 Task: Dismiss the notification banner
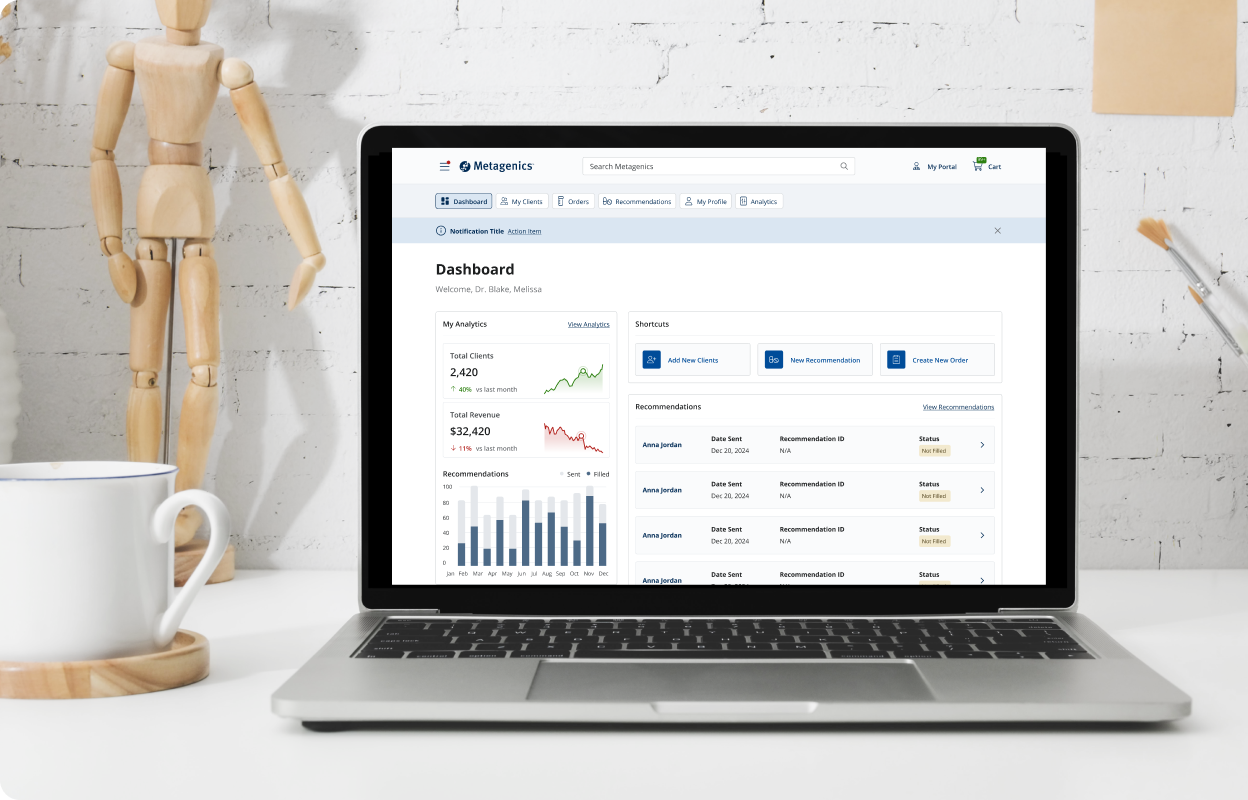(997, 231)
